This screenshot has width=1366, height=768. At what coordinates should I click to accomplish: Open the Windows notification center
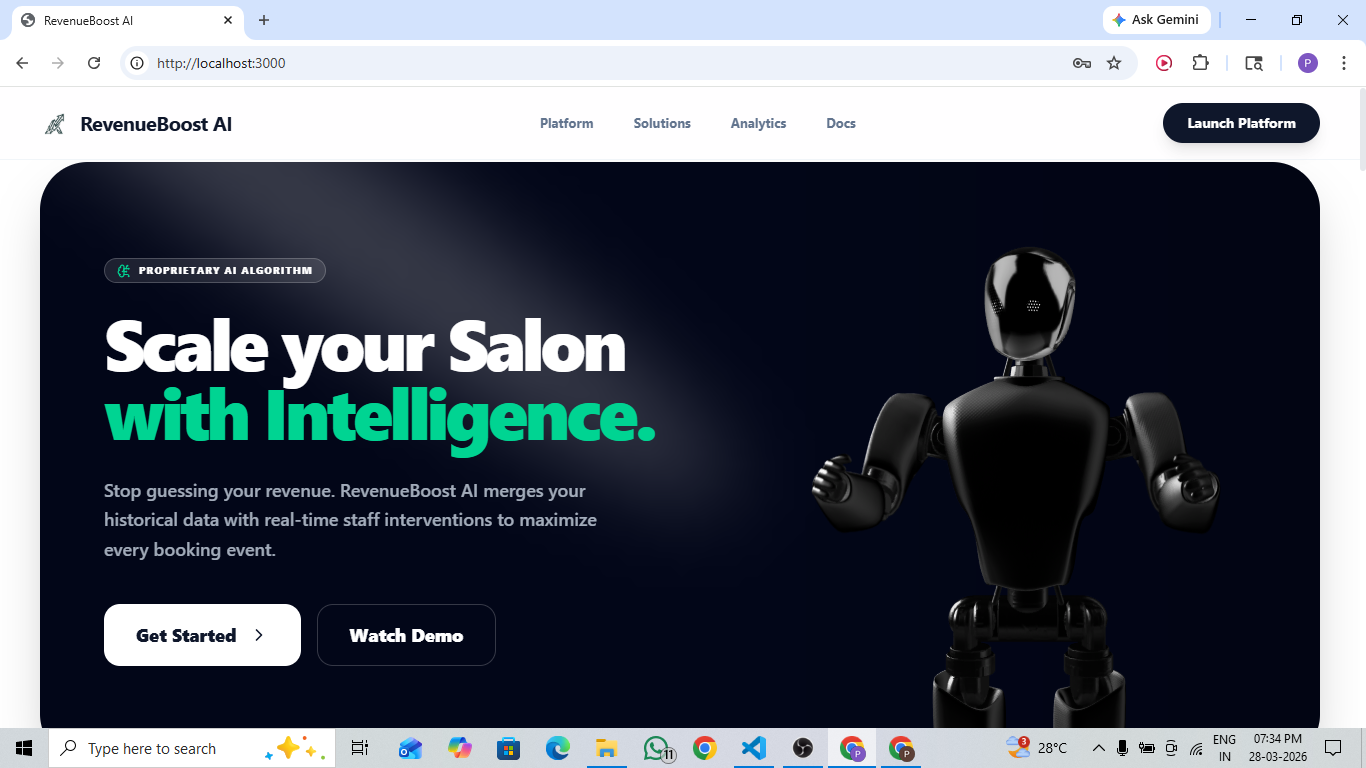coord(1333,748)
